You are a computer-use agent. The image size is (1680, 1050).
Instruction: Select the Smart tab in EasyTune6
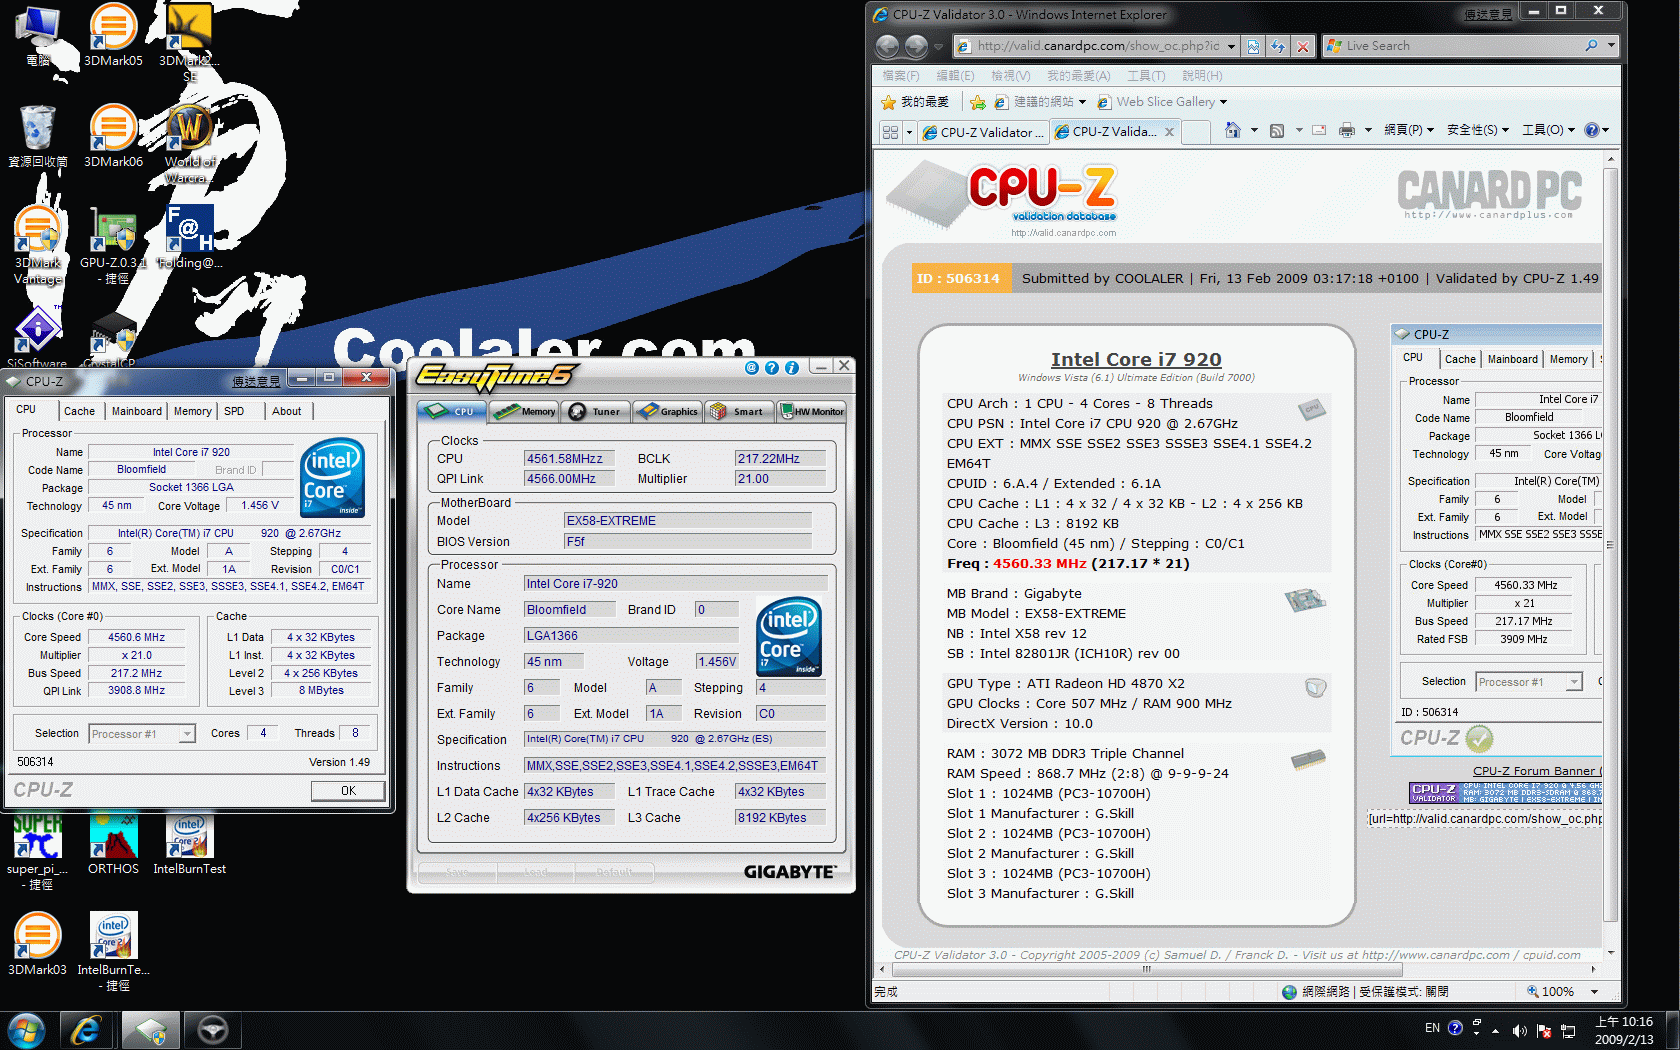pyautogui.click(x=738, y=411)
